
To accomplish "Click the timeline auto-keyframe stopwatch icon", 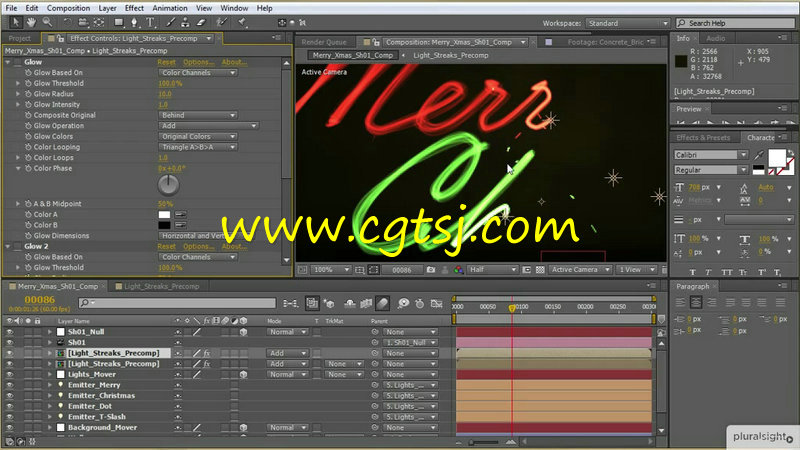I will pyautogui.click(x=419, y=304).
